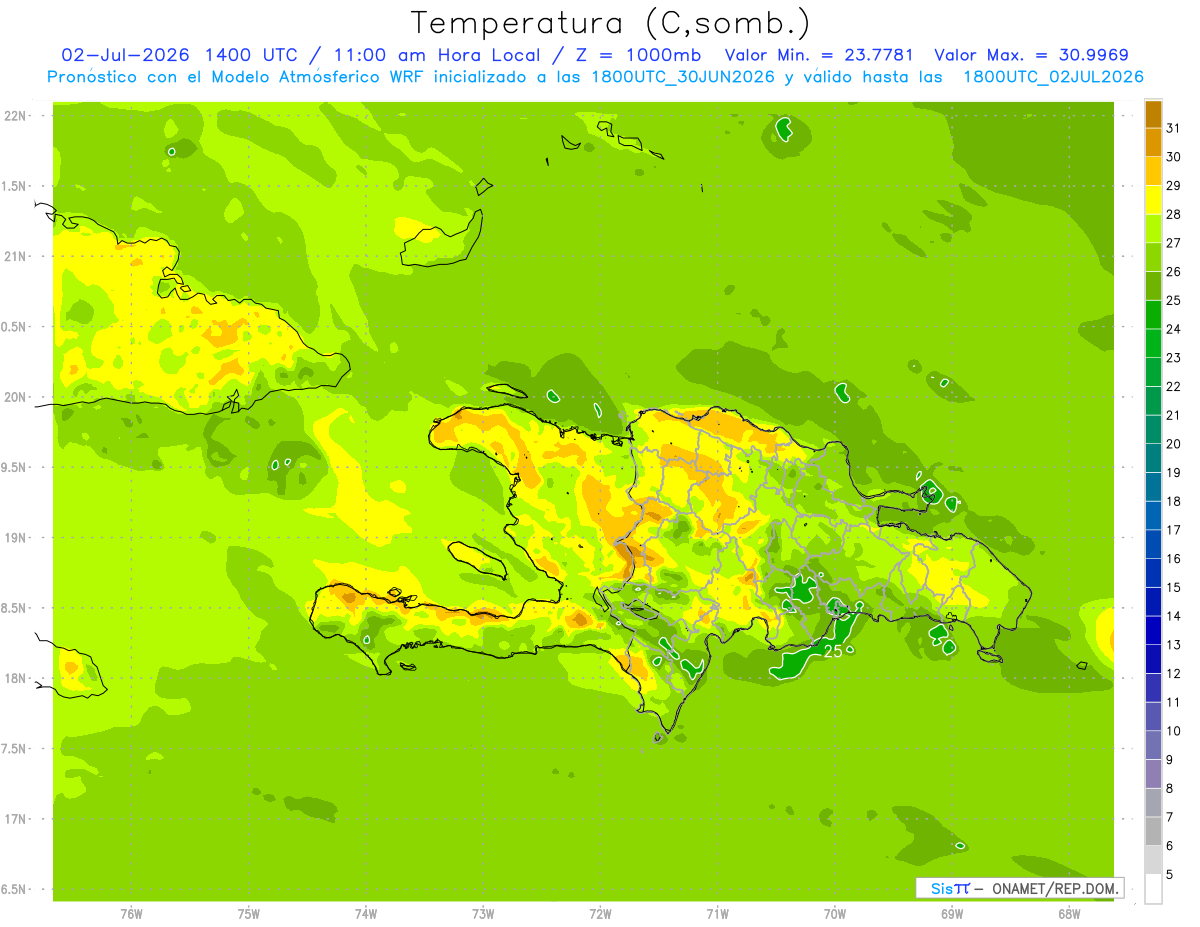Click the "76W" longitude axis label
Viewport: 1200px width, 927px height.
point(131,913)
